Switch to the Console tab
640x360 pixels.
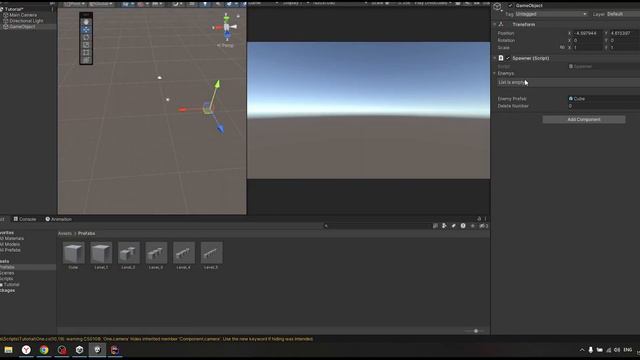click(24, 219)
